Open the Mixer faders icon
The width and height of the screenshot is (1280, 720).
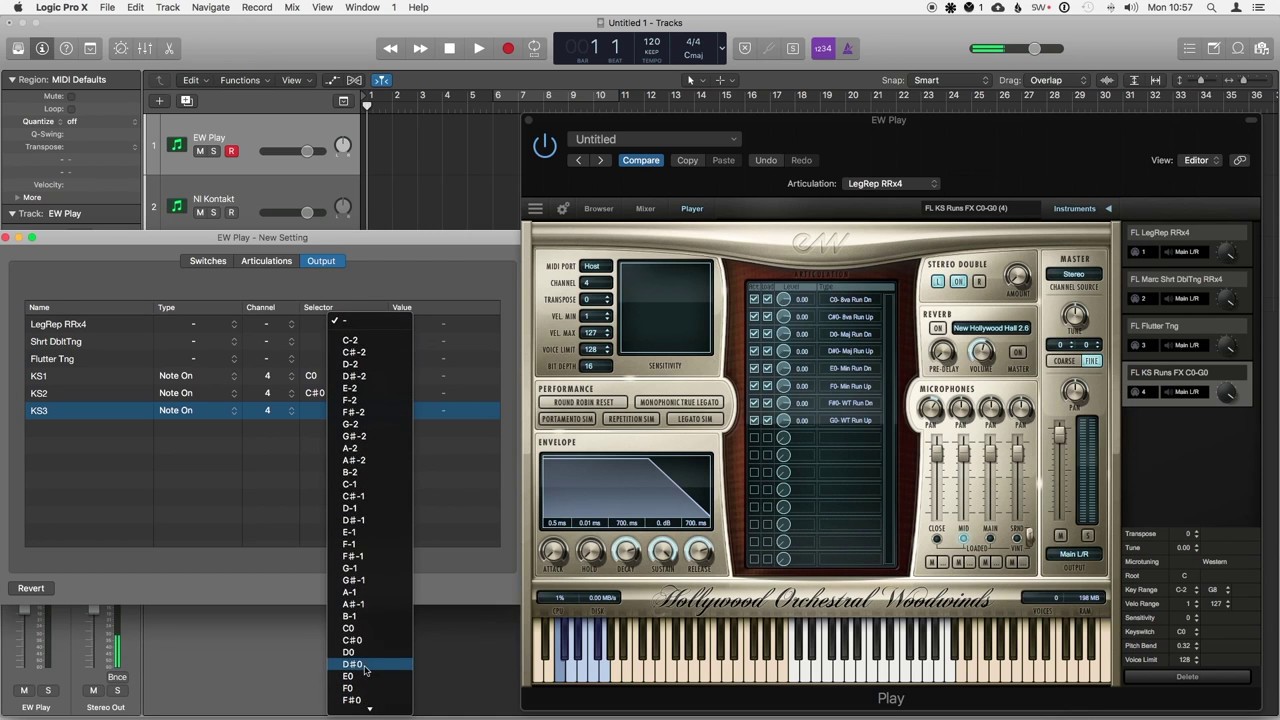tap(145, 48)
